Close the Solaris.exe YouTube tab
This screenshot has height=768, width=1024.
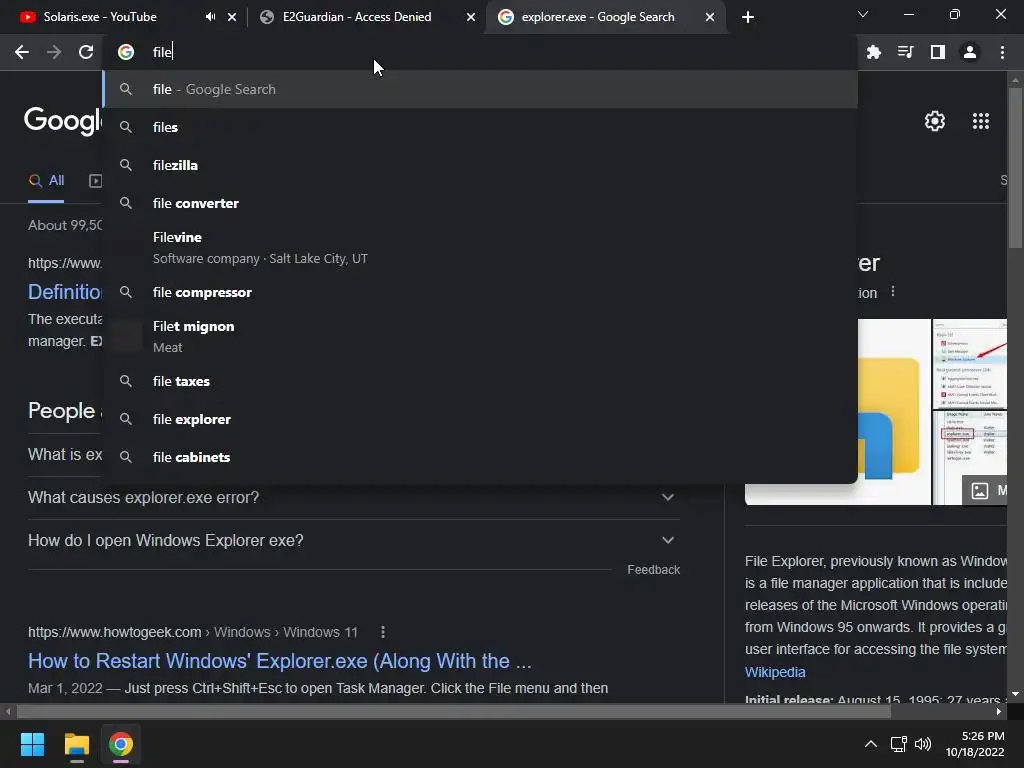coord(232,17)
